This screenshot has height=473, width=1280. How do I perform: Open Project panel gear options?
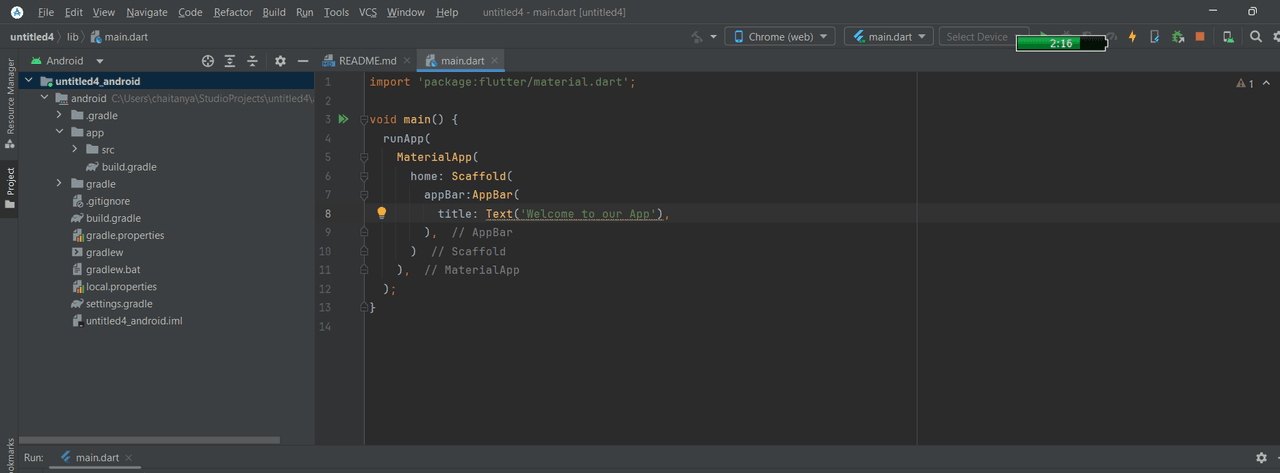(x=280, y=61)
